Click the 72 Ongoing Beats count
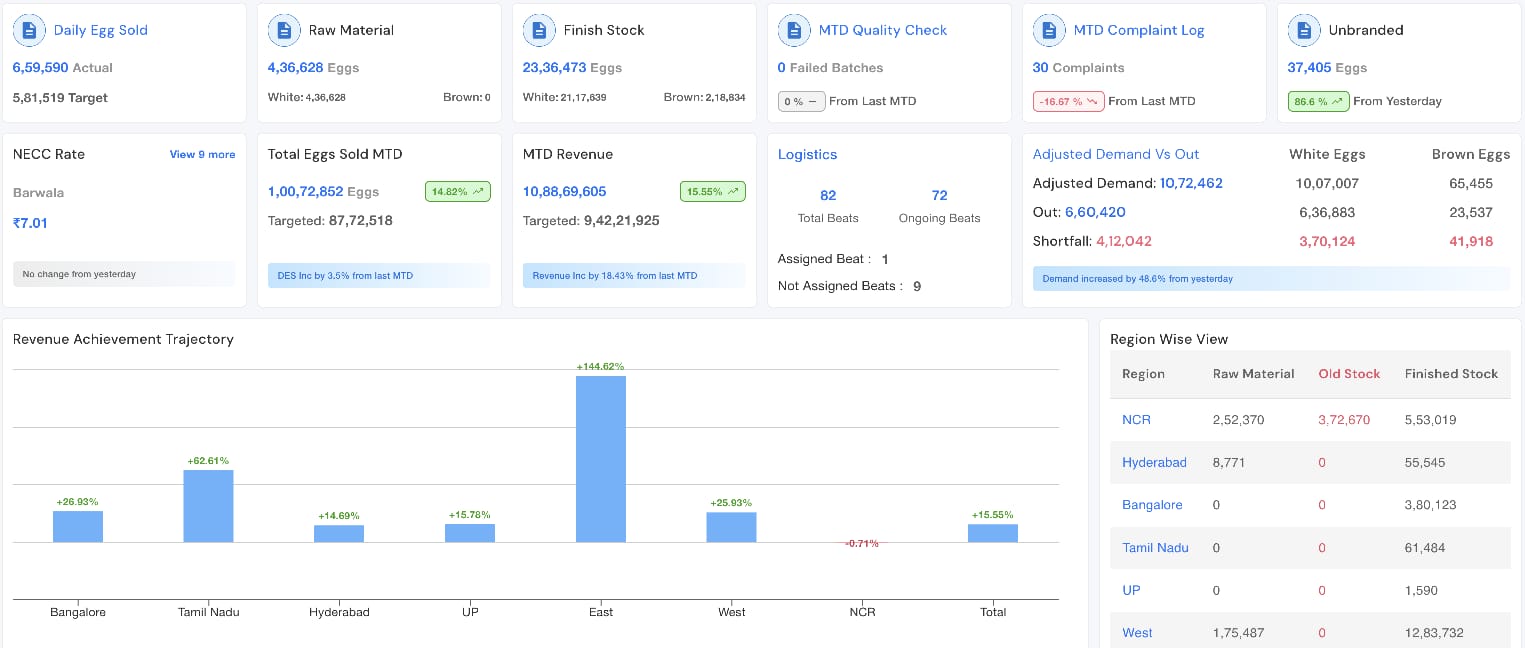1525x648 pixels. coord(939,195)
